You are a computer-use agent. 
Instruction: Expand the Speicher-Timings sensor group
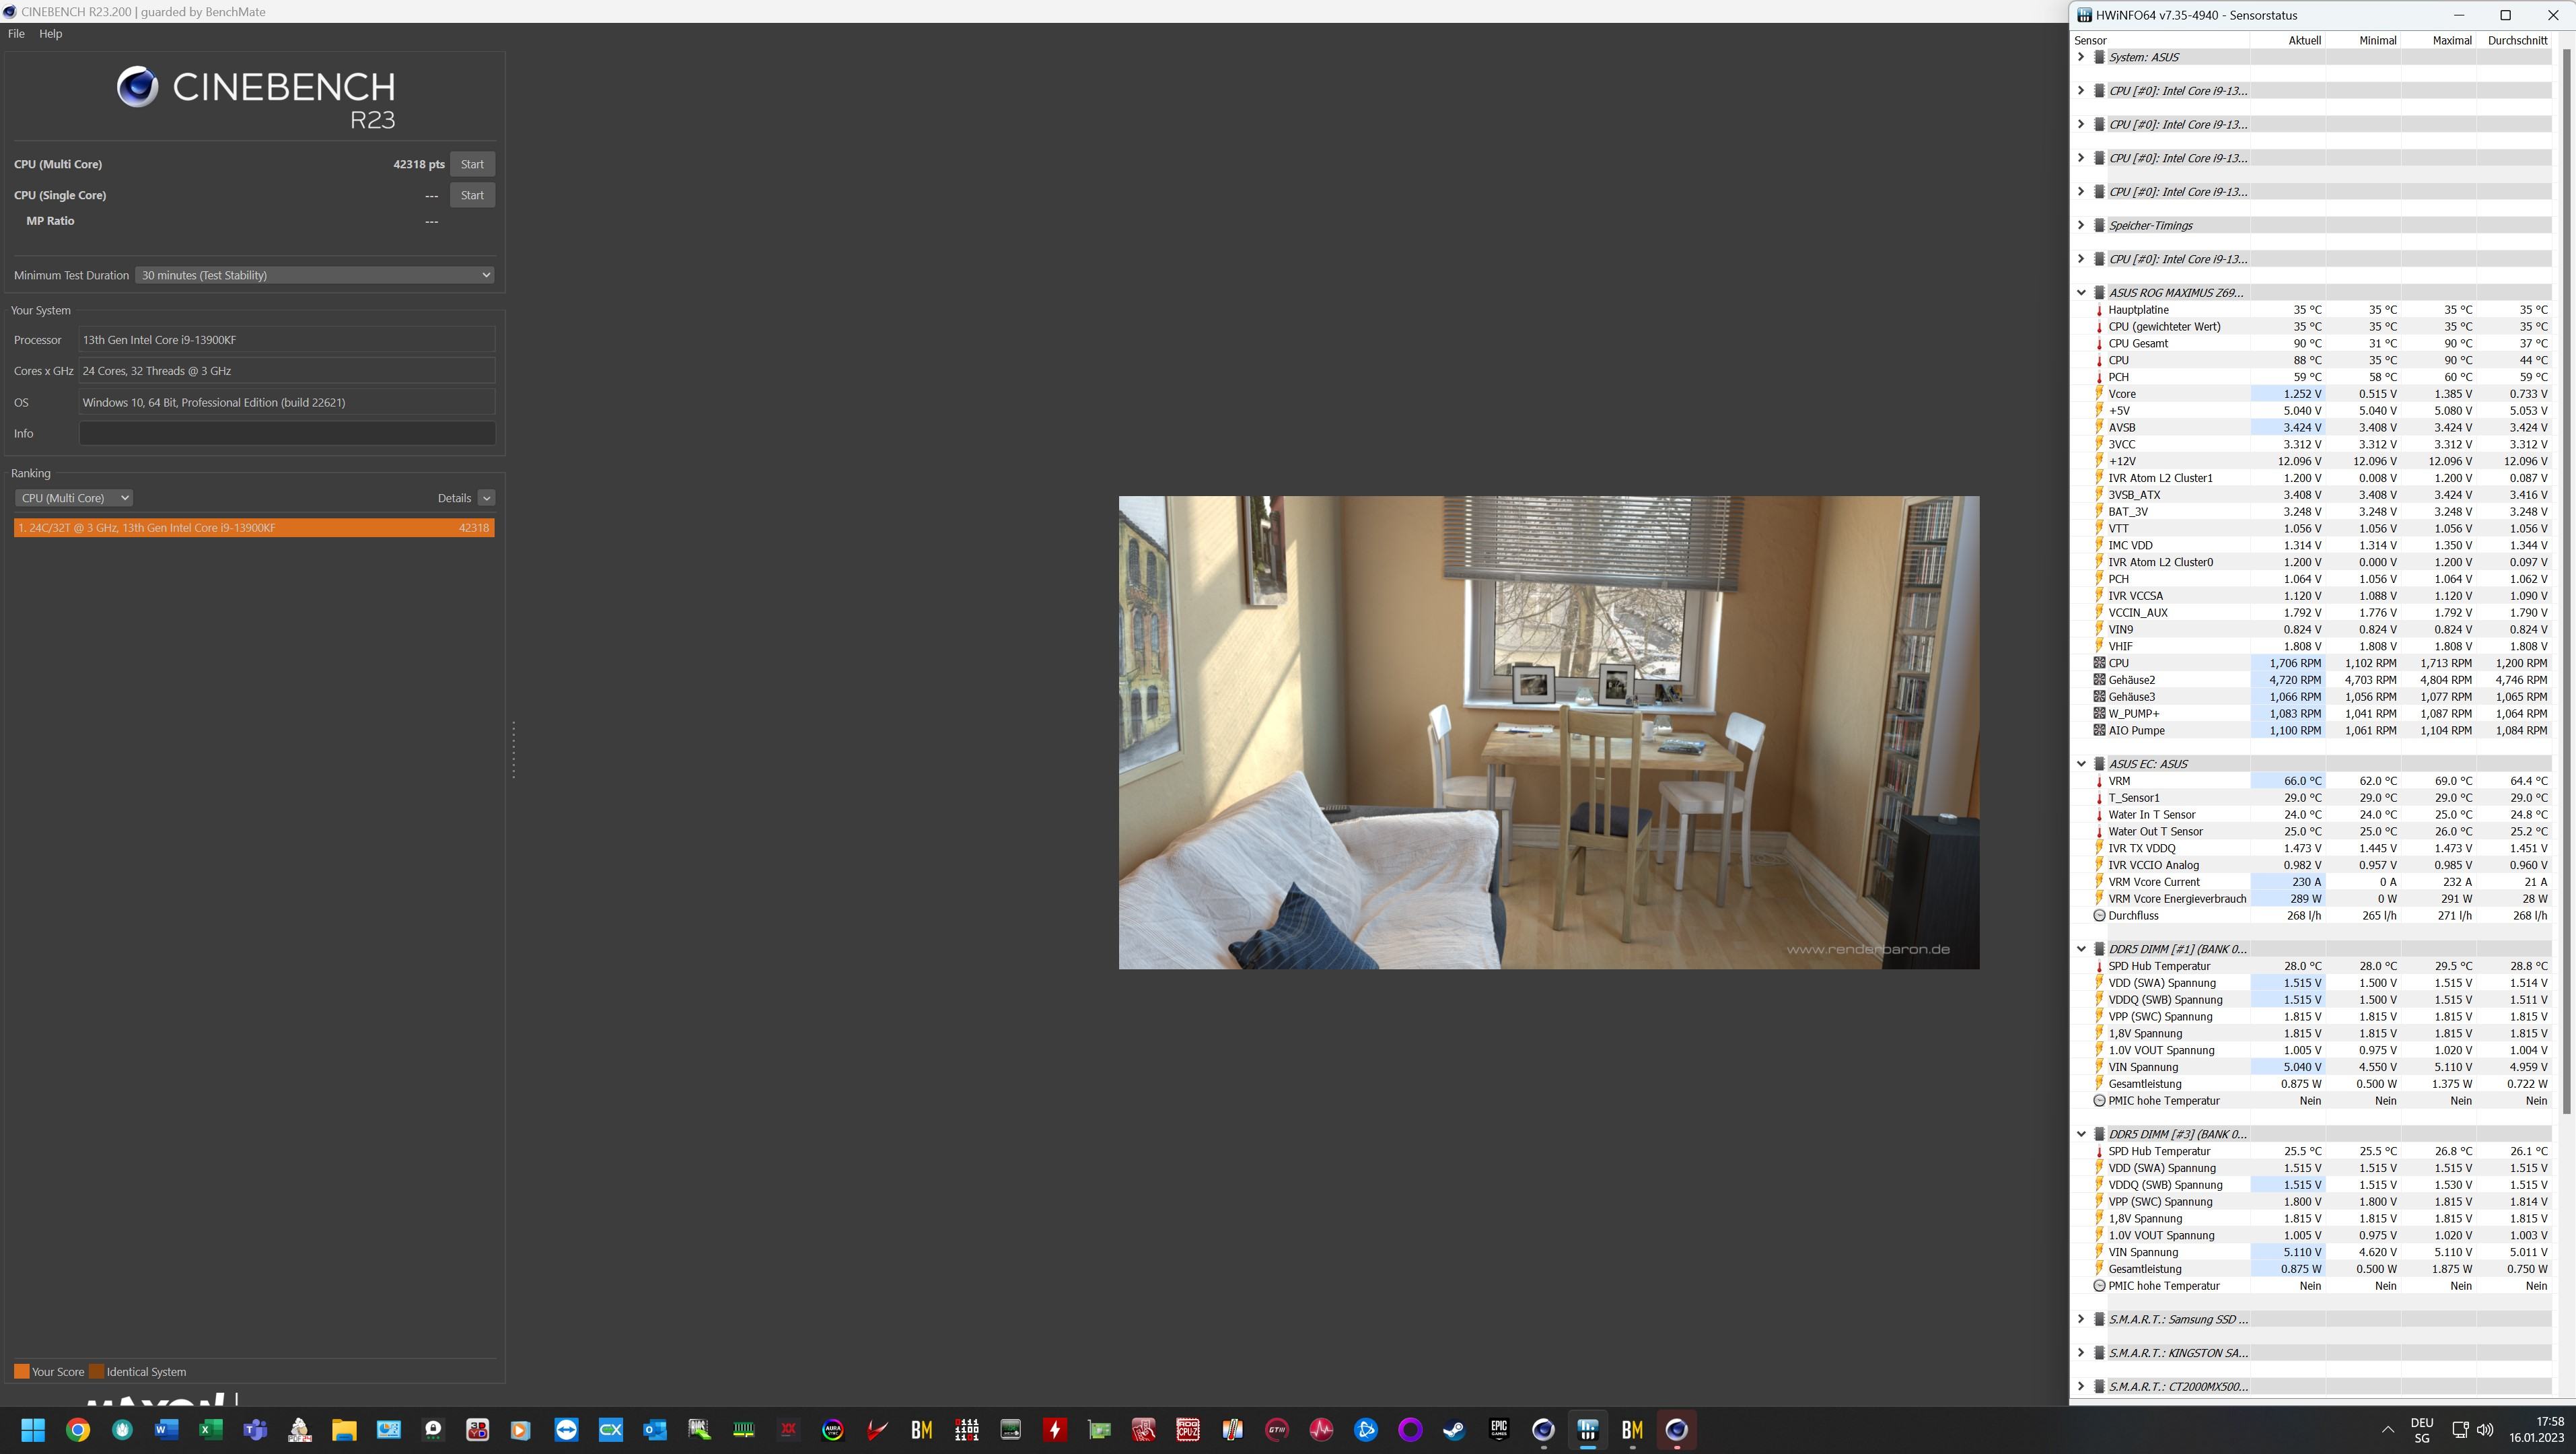click(x=2081, y=225)
